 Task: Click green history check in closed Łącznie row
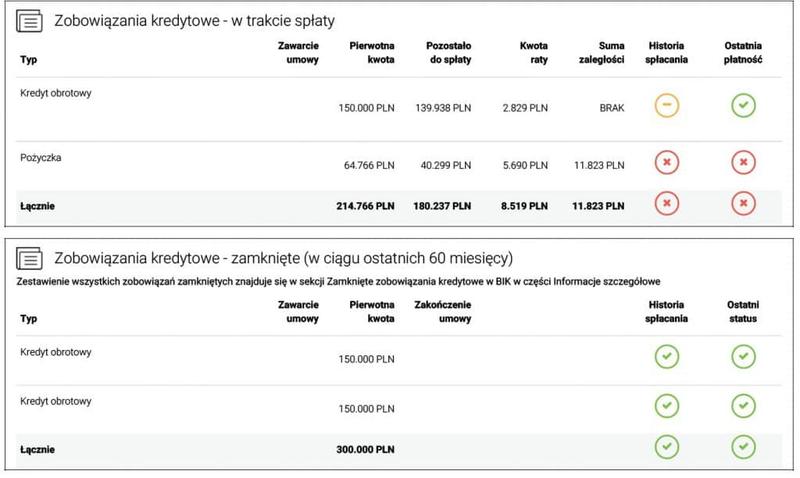pyautogui.click(x=666, y=446)
